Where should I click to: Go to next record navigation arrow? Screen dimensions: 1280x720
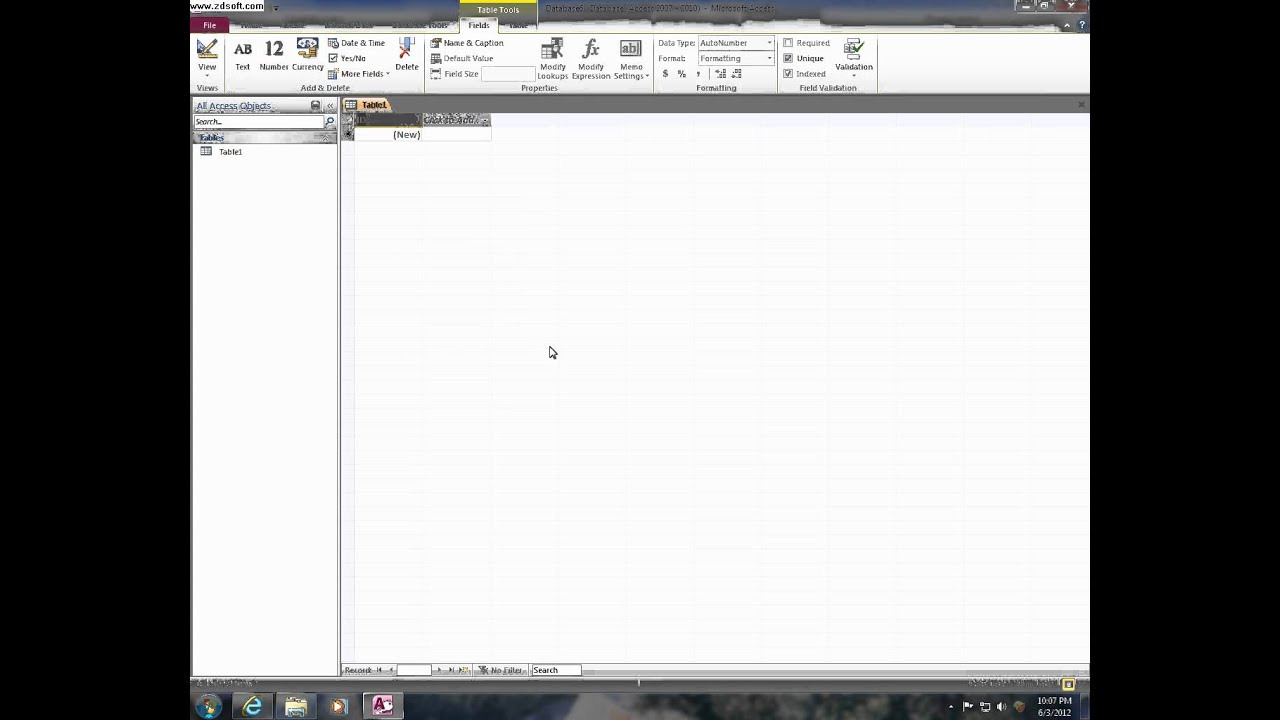438,670
